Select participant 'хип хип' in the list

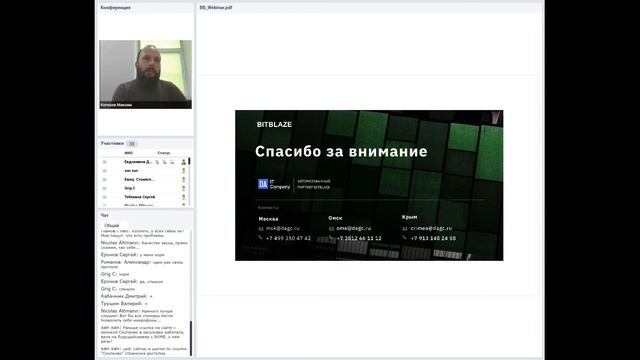click(131, 171)
